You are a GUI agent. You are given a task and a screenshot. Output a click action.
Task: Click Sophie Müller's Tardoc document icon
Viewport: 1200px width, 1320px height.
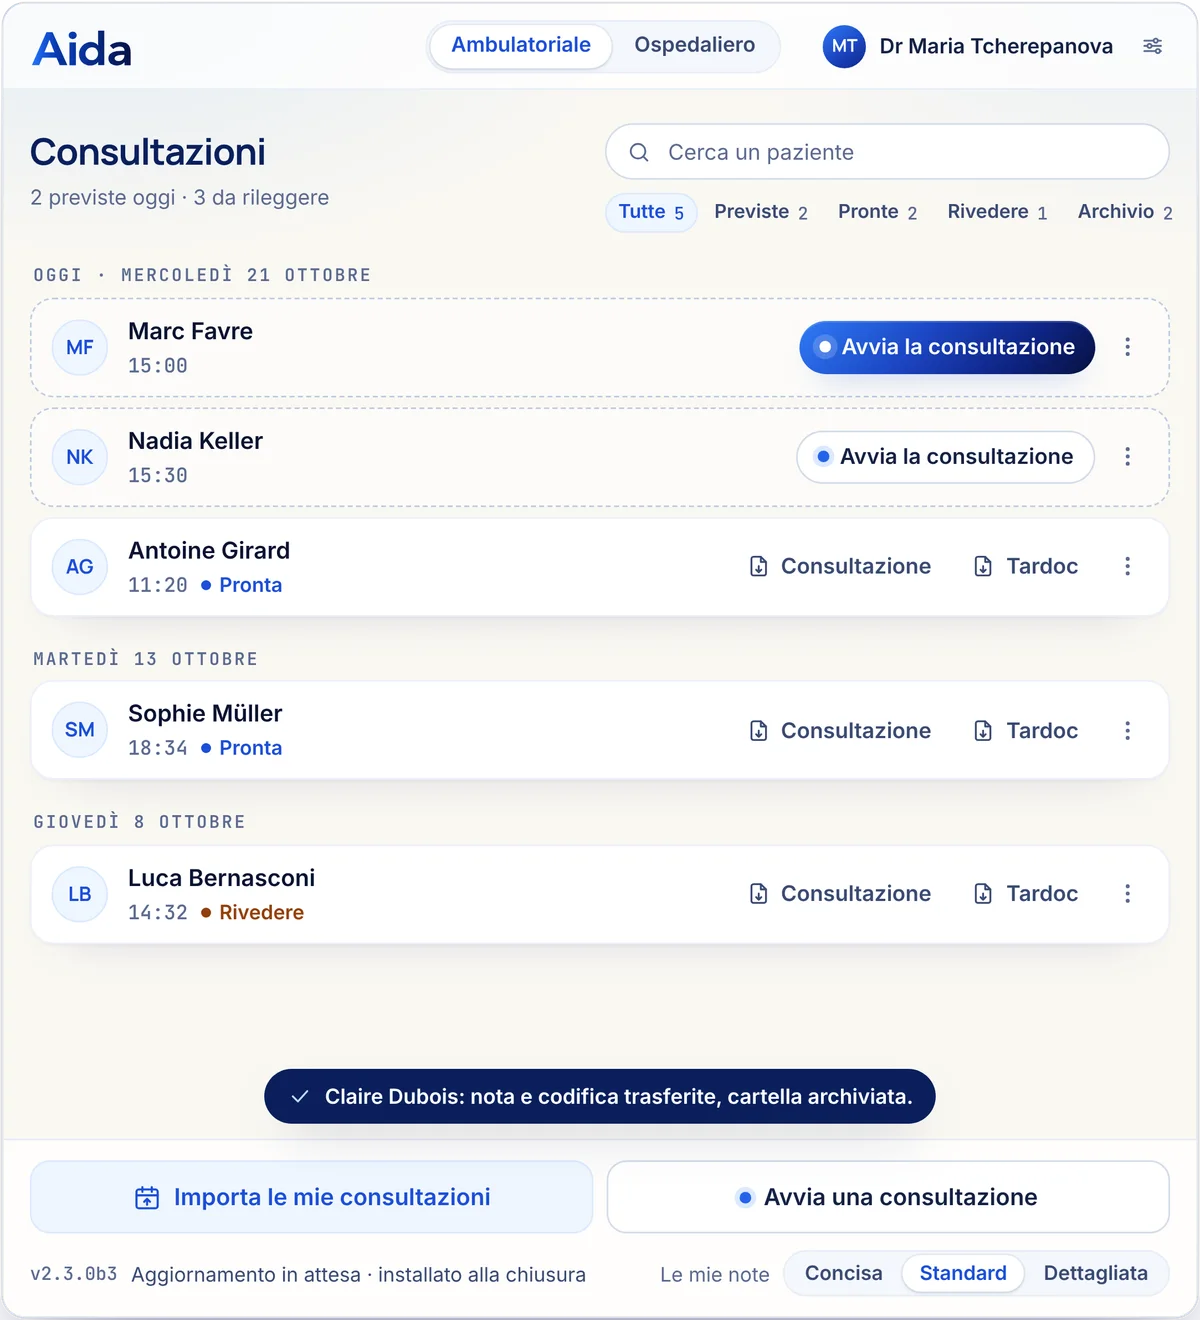pyautogui.click(x=983, y=731)
